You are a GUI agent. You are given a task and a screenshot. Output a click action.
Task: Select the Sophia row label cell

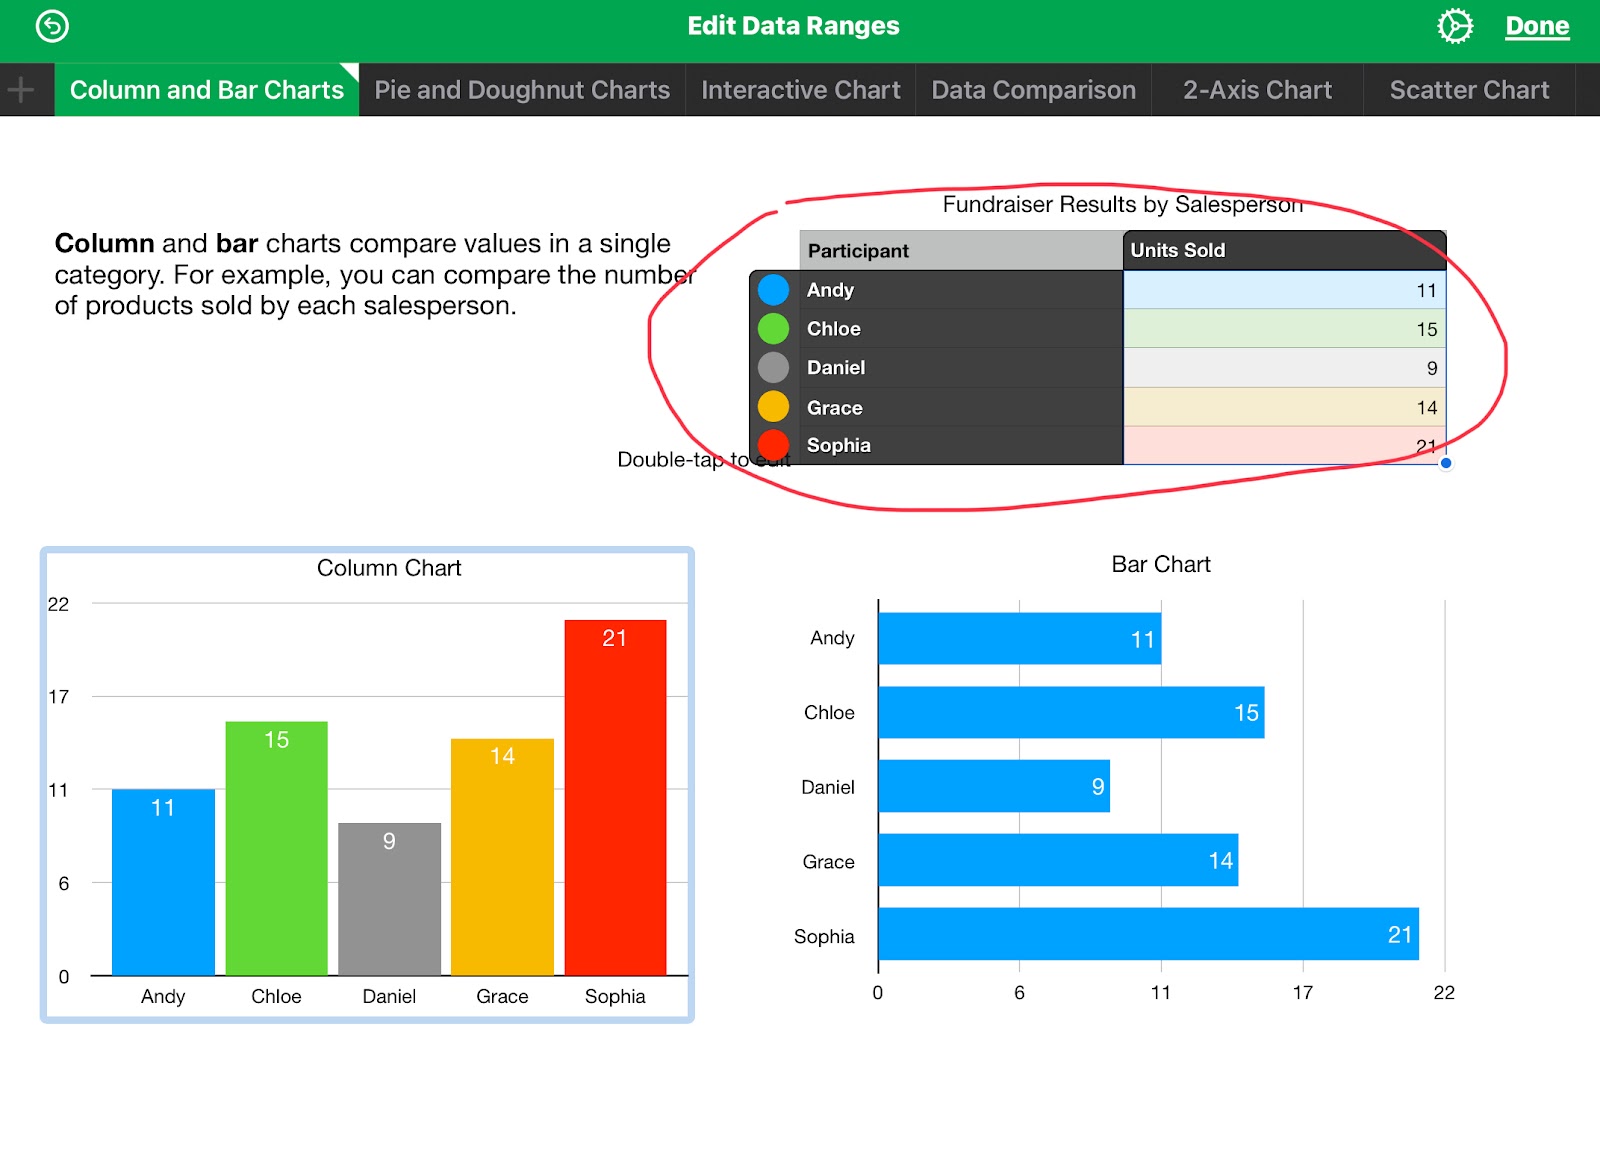[961, 445]
